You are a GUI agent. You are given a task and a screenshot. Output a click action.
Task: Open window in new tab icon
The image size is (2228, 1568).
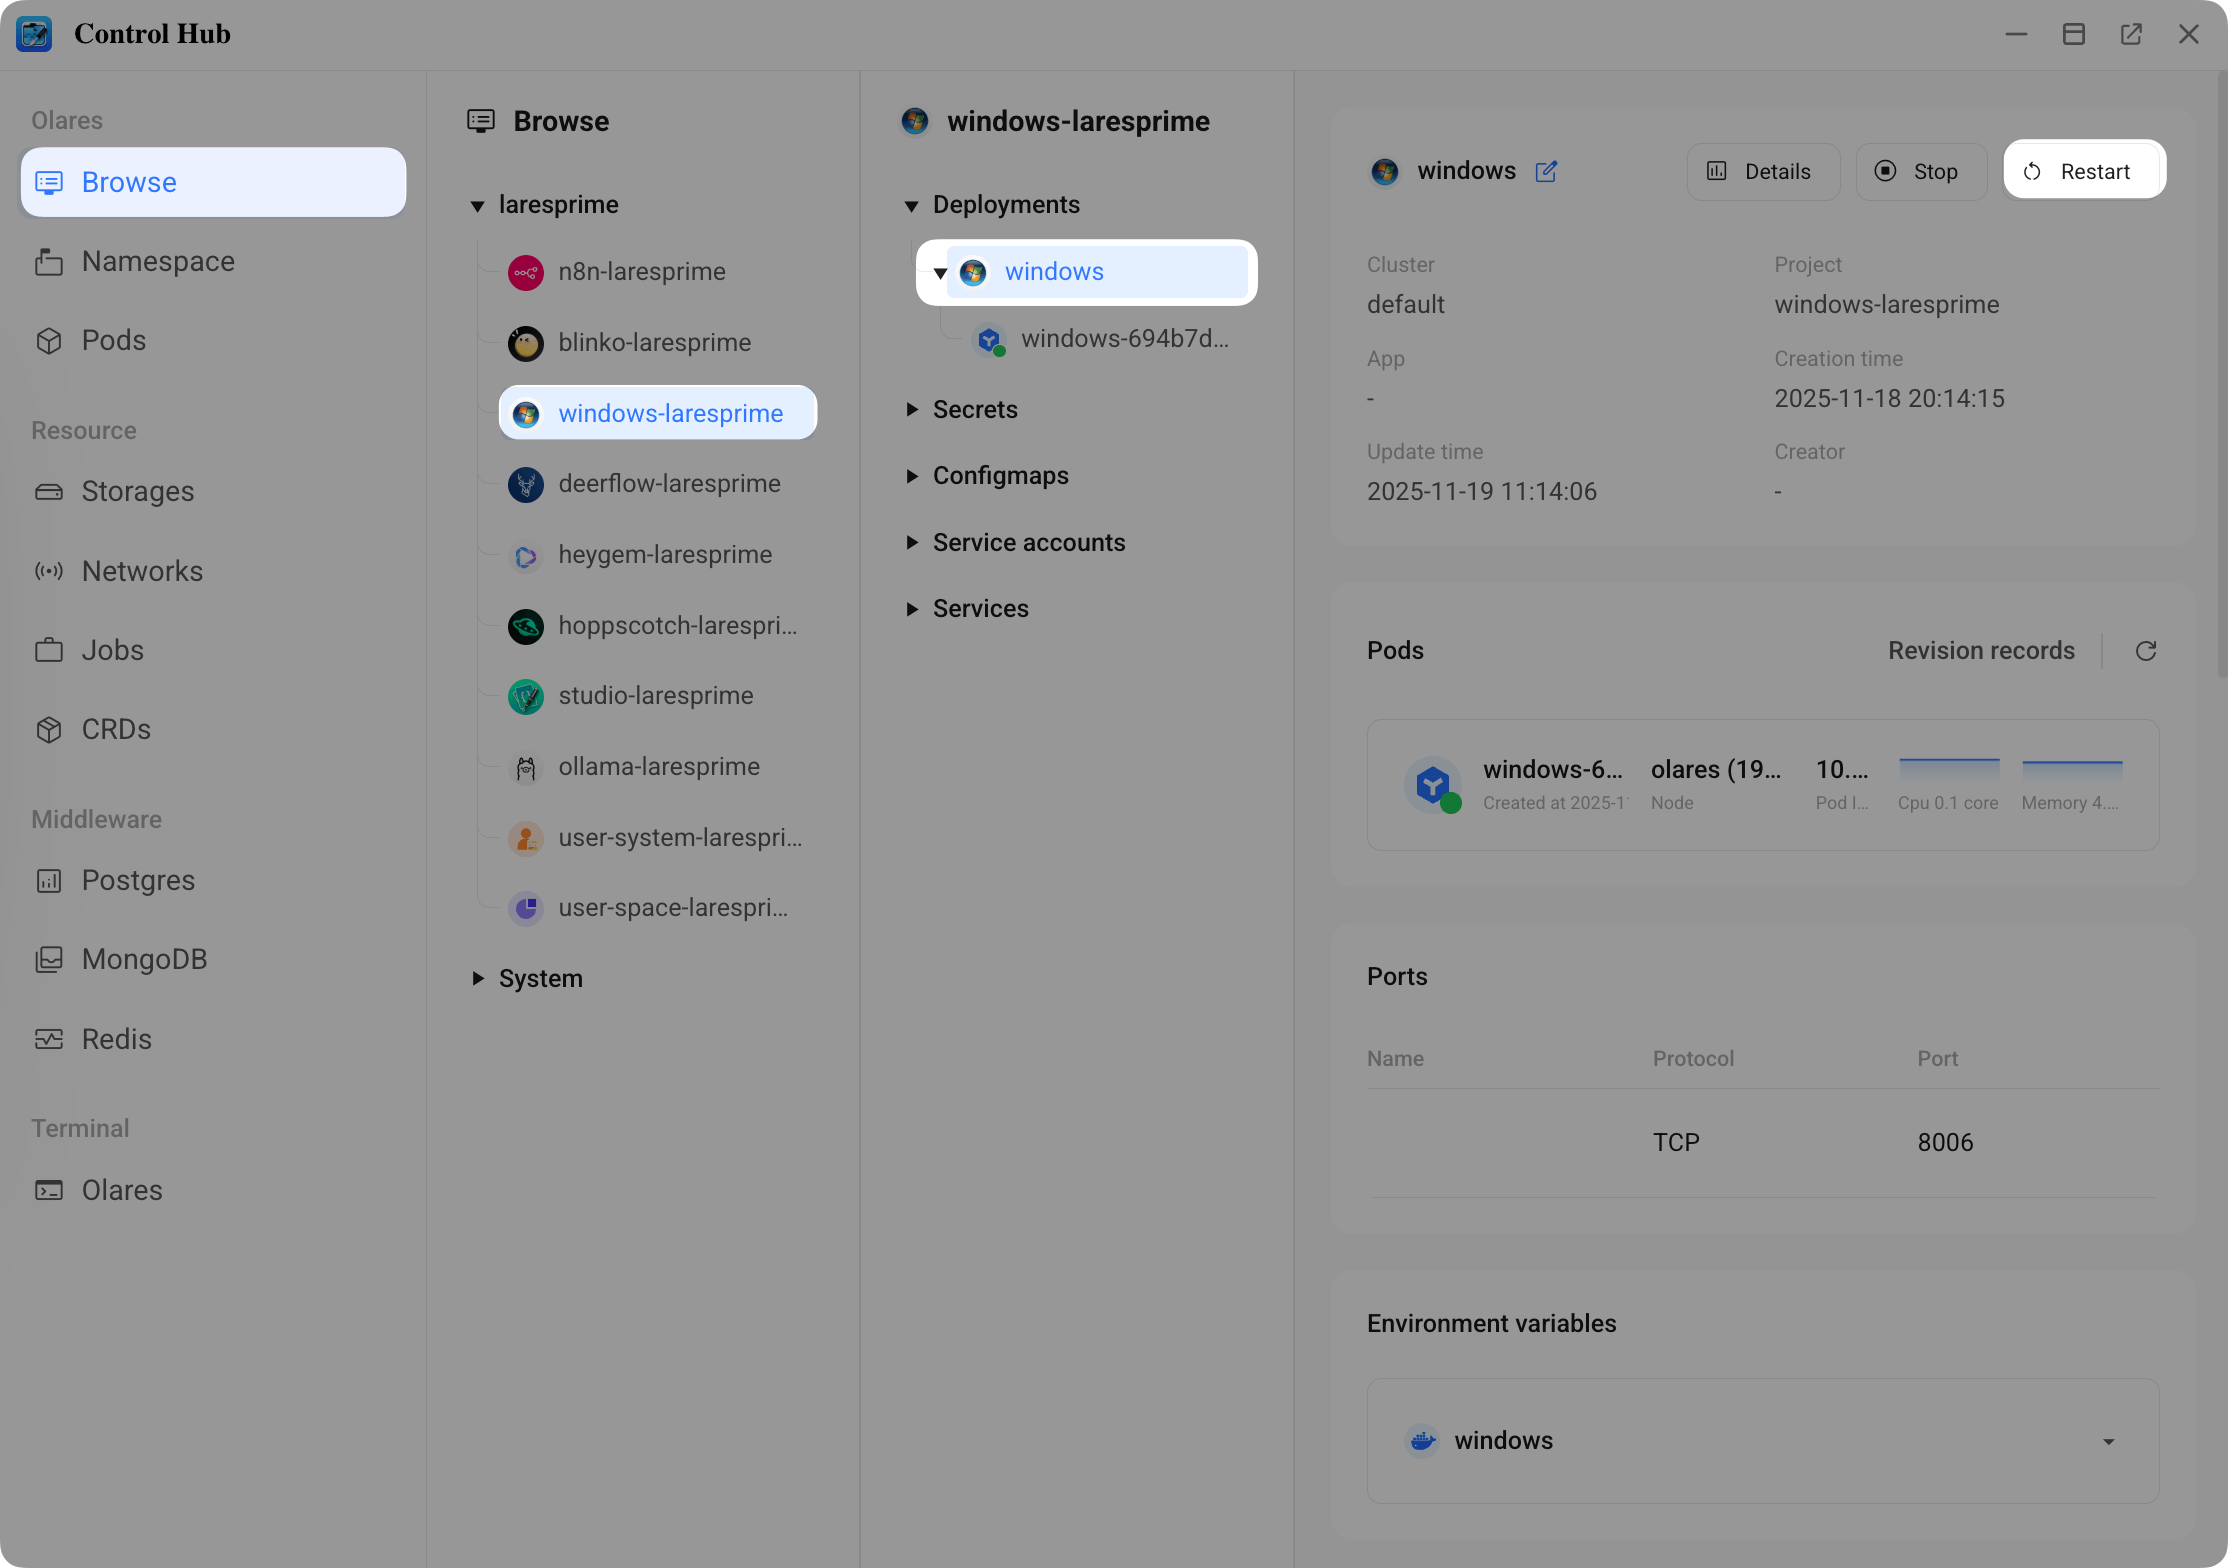[x=2131, y=34]
